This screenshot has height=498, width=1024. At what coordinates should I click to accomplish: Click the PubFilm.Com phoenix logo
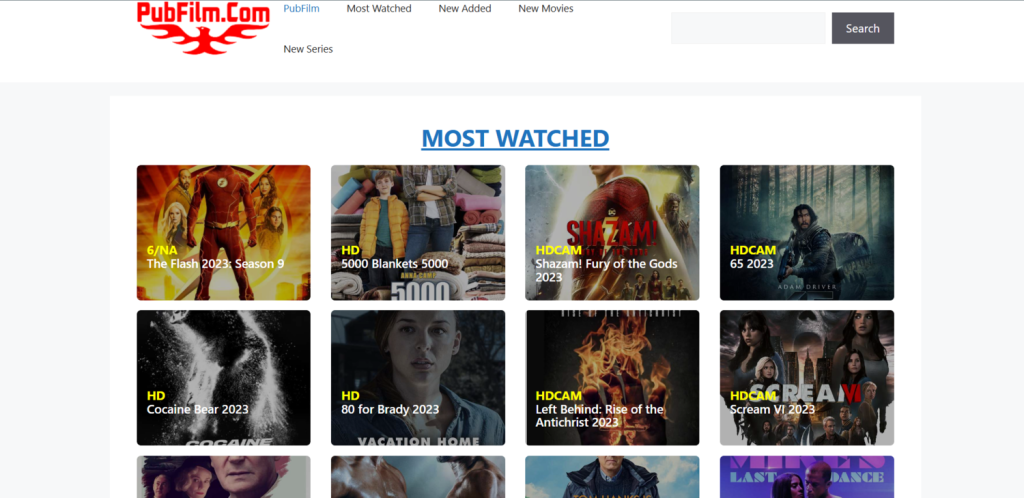pos(203,28)
